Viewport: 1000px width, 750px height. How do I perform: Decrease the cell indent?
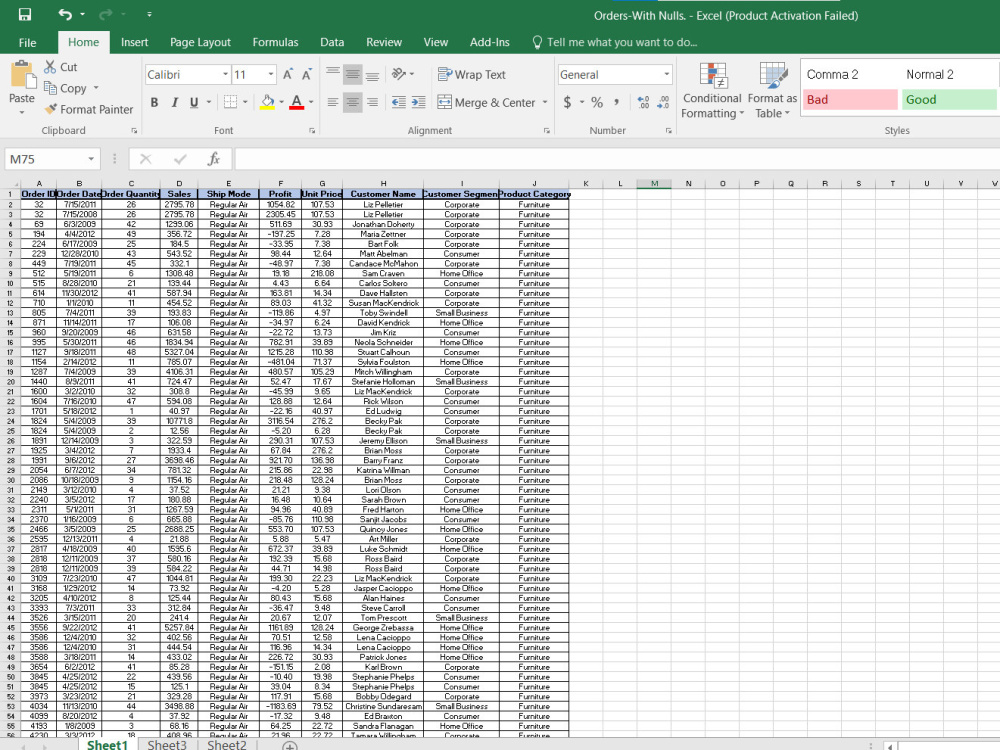point(399,102)
